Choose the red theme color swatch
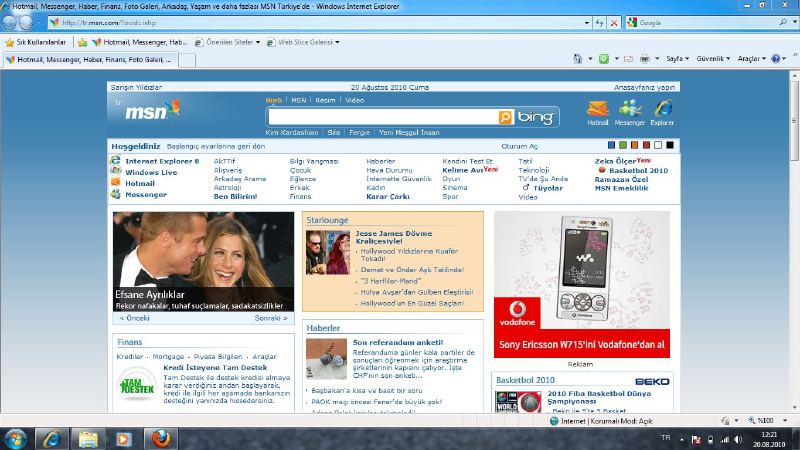 pyautogui.click(x=646, y=145)
